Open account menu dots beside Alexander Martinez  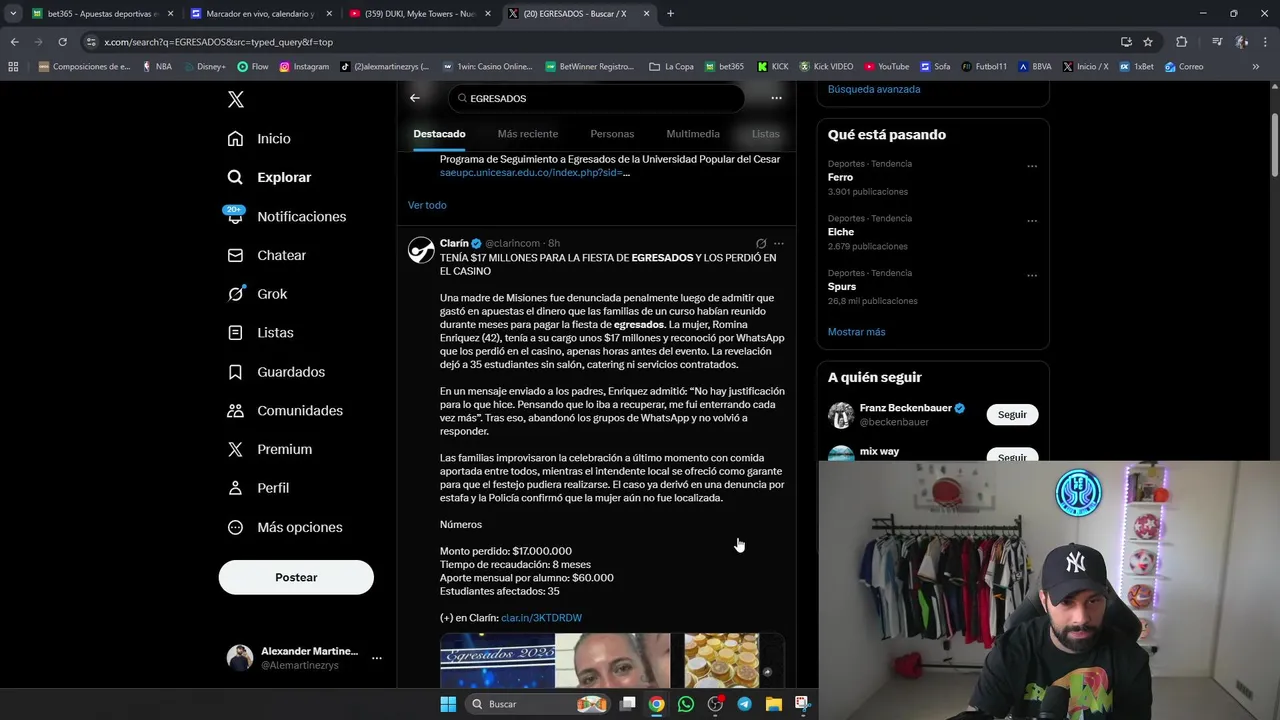tap(377, 658)
